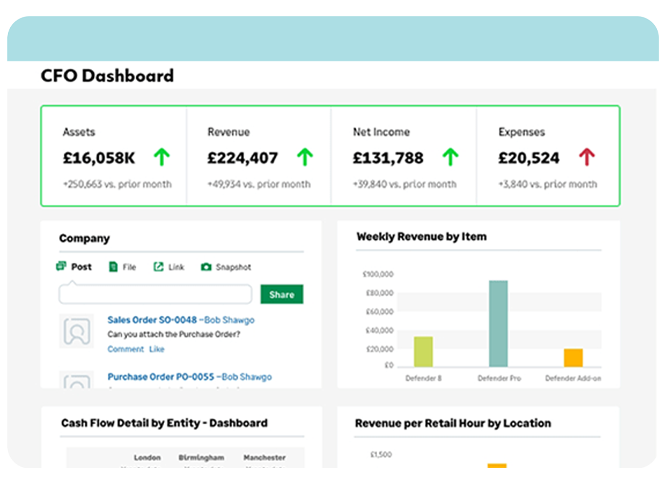The height and width of the screenshot is (484, 666).
Task: Click the Snapshot camera icon
Action: point(206,267)
